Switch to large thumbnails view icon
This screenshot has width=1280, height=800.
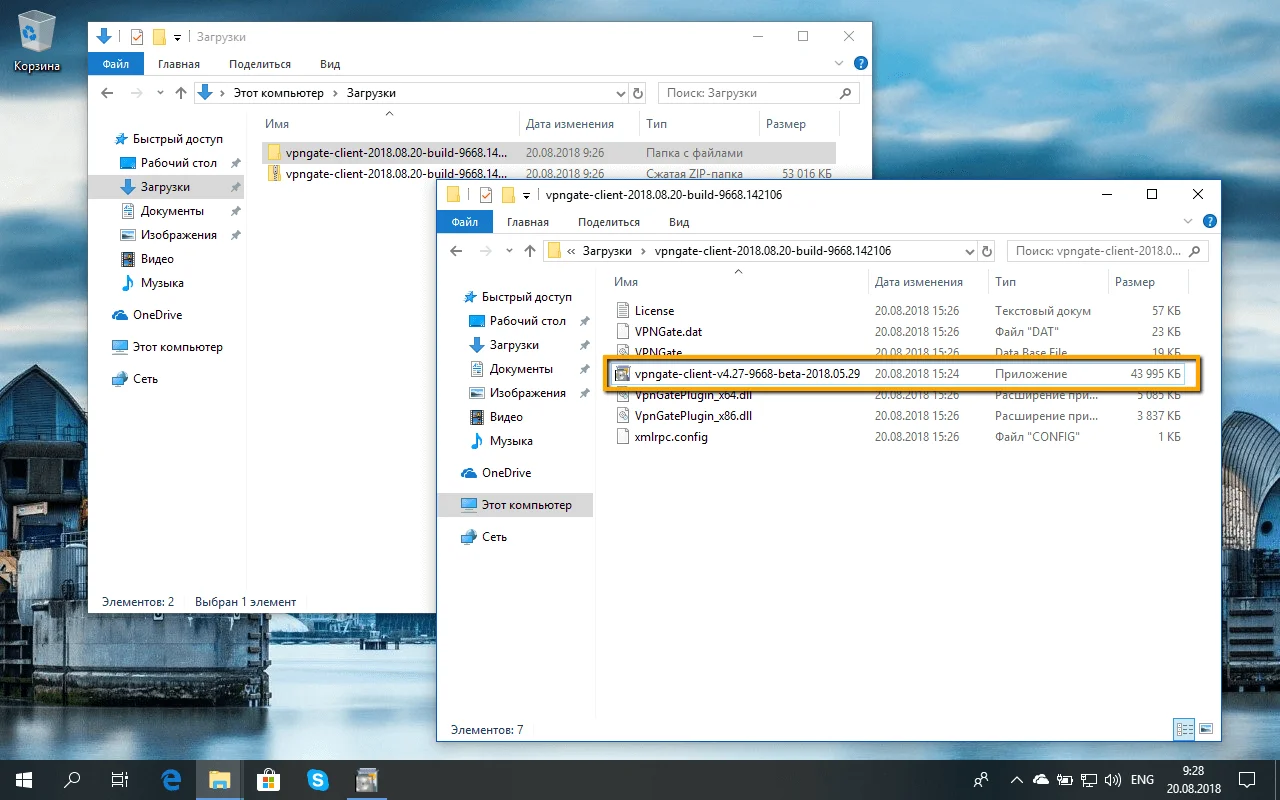point(1205,729)
